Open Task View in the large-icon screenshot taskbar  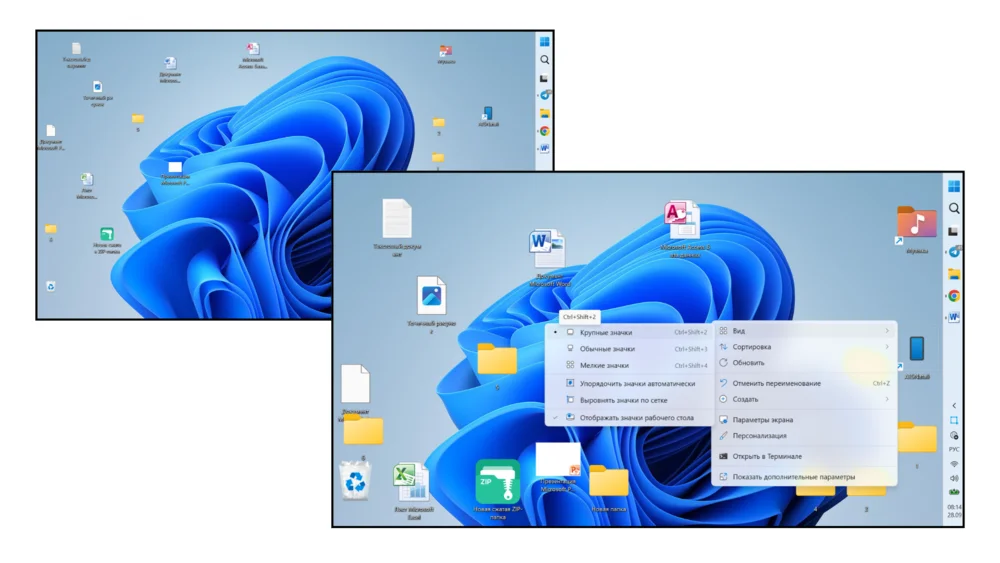click(953, 231)
